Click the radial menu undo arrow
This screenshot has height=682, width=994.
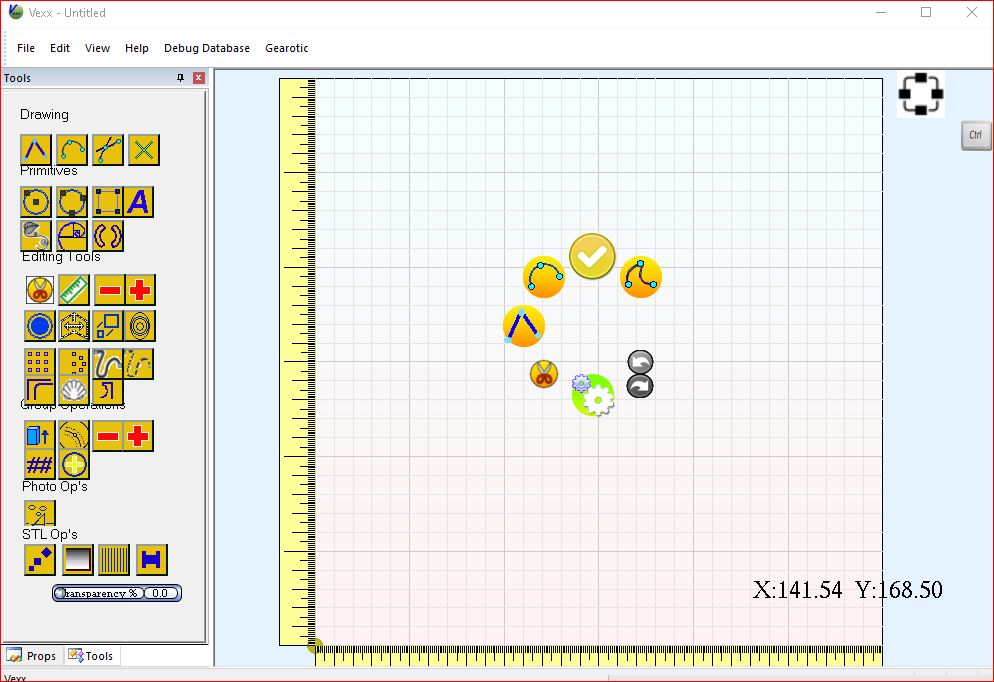(640, 362)
